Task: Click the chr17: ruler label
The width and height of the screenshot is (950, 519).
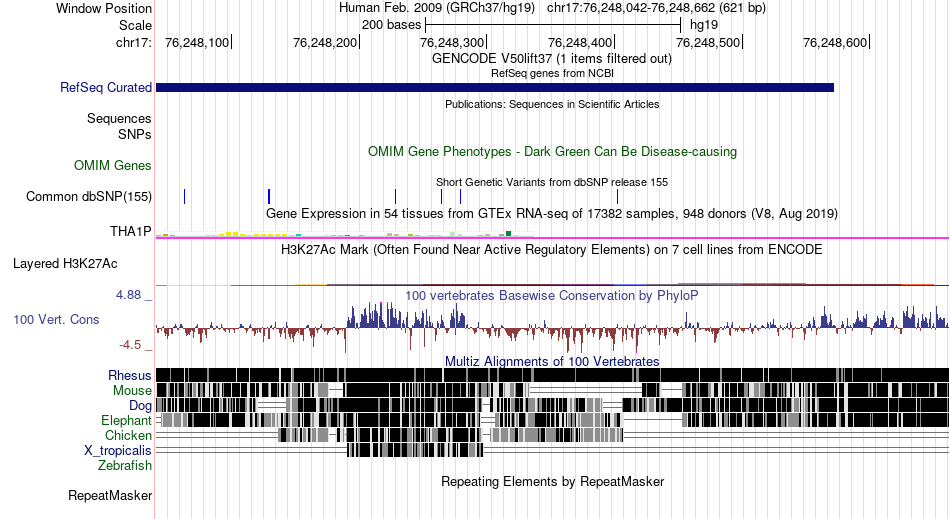Action: click(134, 42)
